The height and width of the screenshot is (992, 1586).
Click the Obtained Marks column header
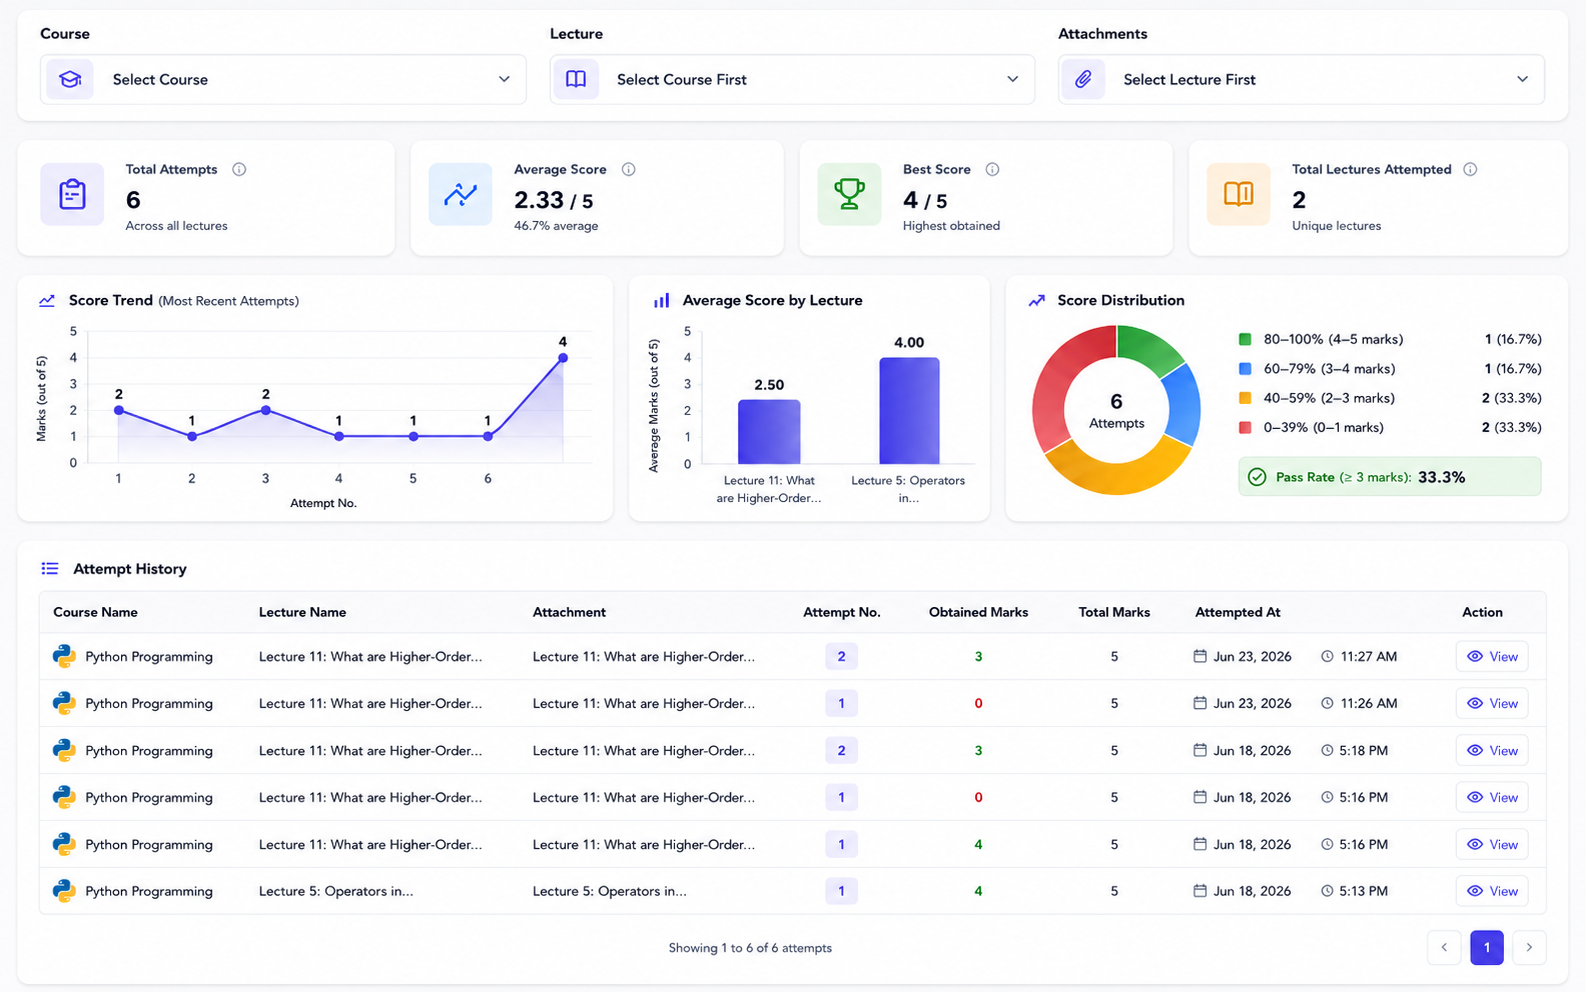pos(978,612)
